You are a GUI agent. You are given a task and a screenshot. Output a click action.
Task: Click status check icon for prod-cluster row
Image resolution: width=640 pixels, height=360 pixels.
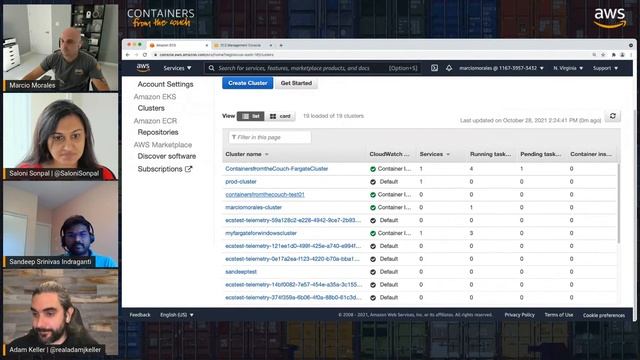point(373,182)
